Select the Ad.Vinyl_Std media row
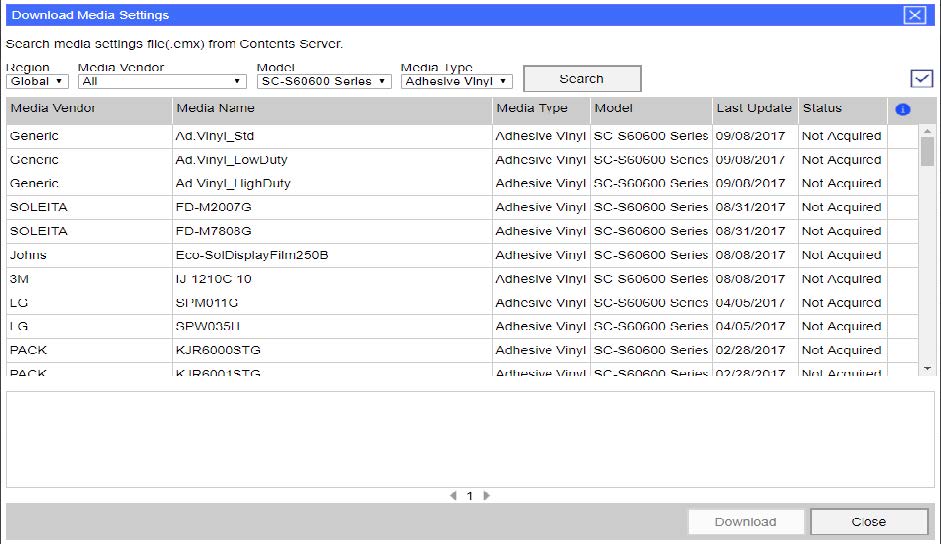The width and height of the screenshot is (941, 544). coord(330,136)
